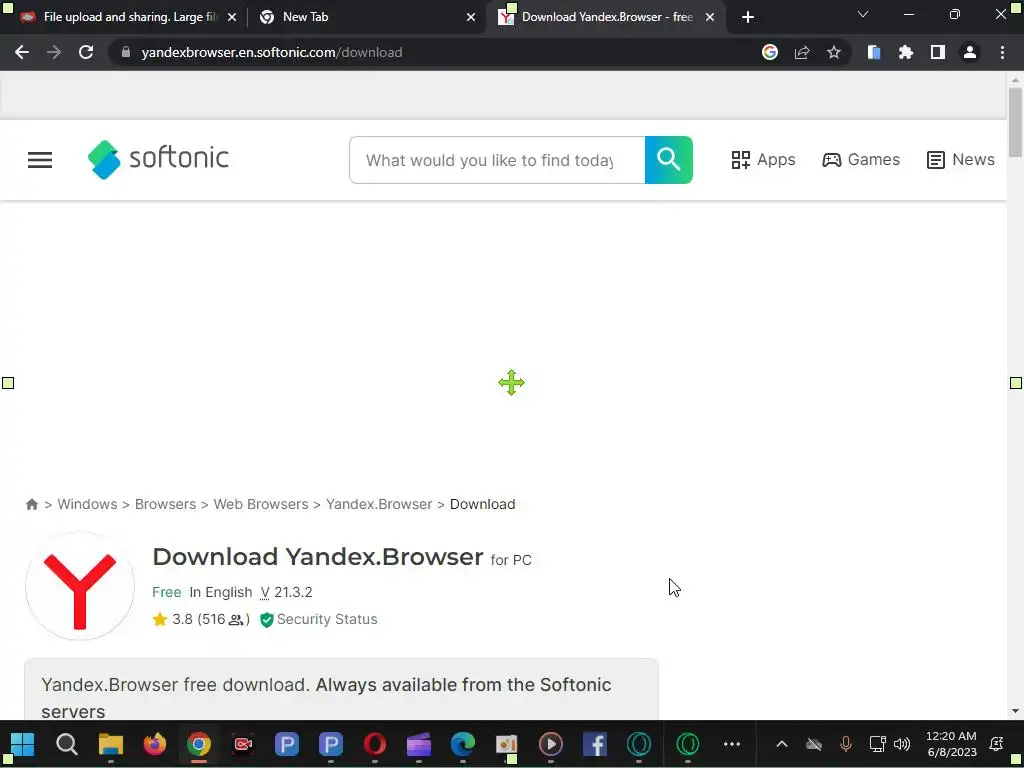The height and width of the screenshot is (768, 1024).
Task: Click the version 21.3.2 label
Action: pyautogui.click(x=286, y=592)
